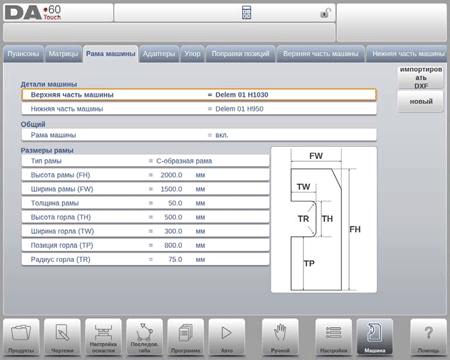Select Верхняя часть машины Delem 01 H1030 row
This screenshot has width=450, height=360.
199,95
